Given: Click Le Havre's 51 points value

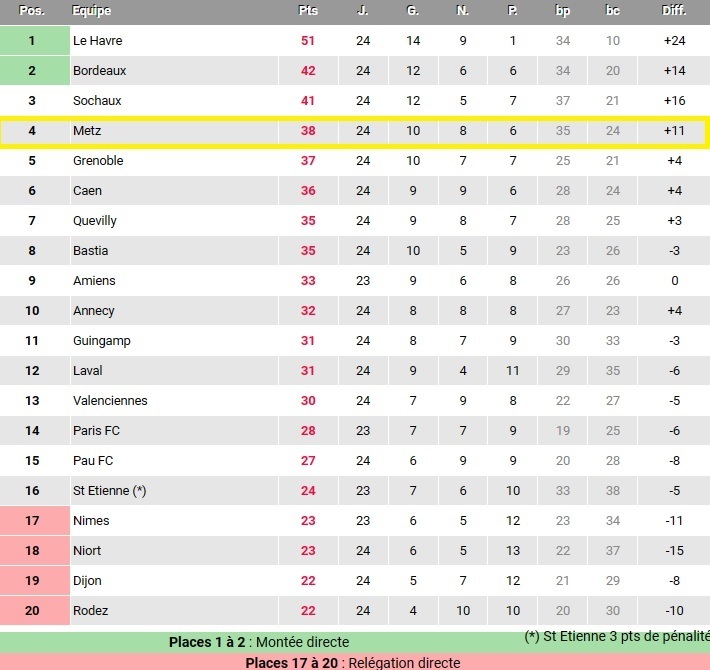Looking at the screenshot, I should 308,41.
